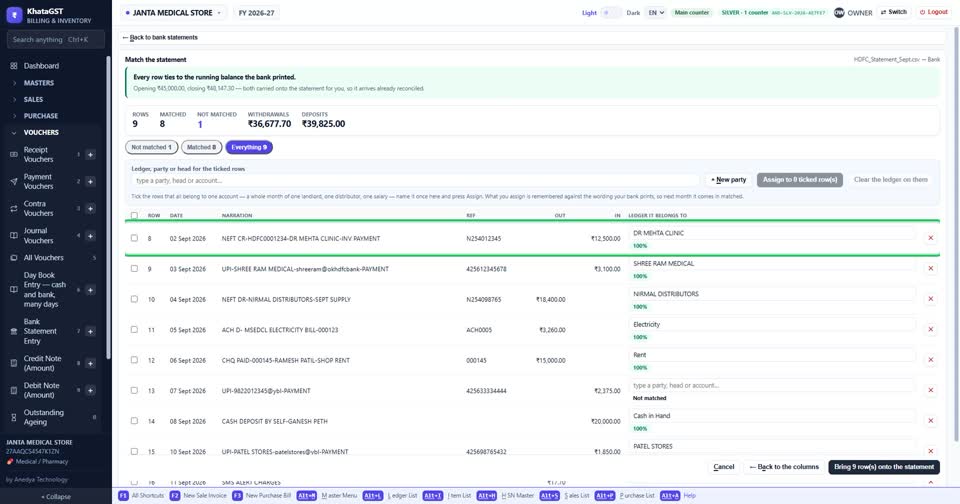Tick checkbox for row 9 SHREE RAM MEDICAL
Viewport: 960px width, 504px height.
(134, 268)
